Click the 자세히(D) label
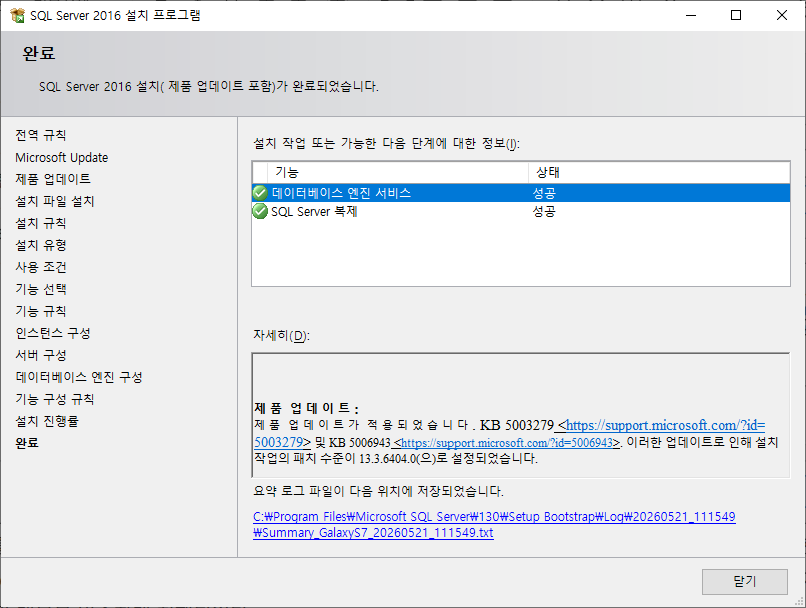Image resolution: width=806 pixels, height=608 pixels. coord(281,336)
